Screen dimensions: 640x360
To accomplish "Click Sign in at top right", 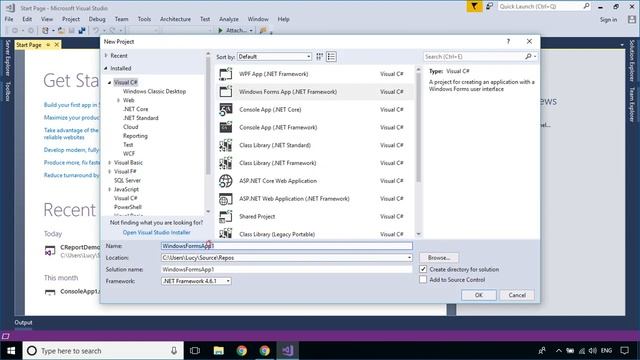I will (x=608, y=19).
